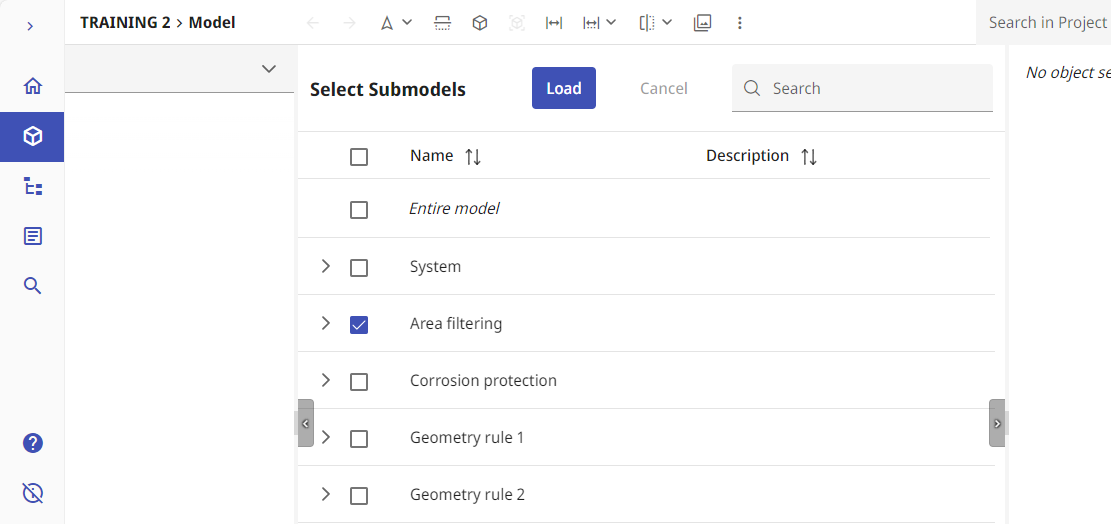Tick the Entire model checkbox
Screen dimensions: 1111x524
[359, 210]
